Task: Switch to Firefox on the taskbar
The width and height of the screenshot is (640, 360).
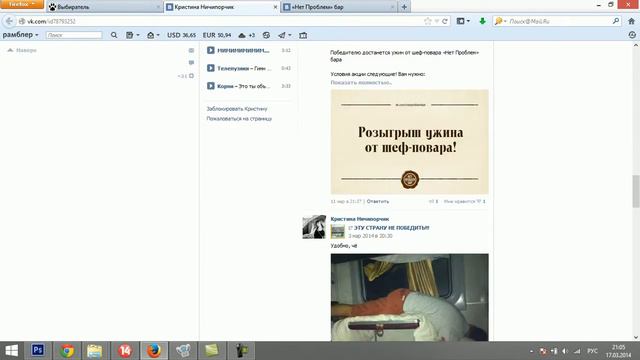Action: 154,351
